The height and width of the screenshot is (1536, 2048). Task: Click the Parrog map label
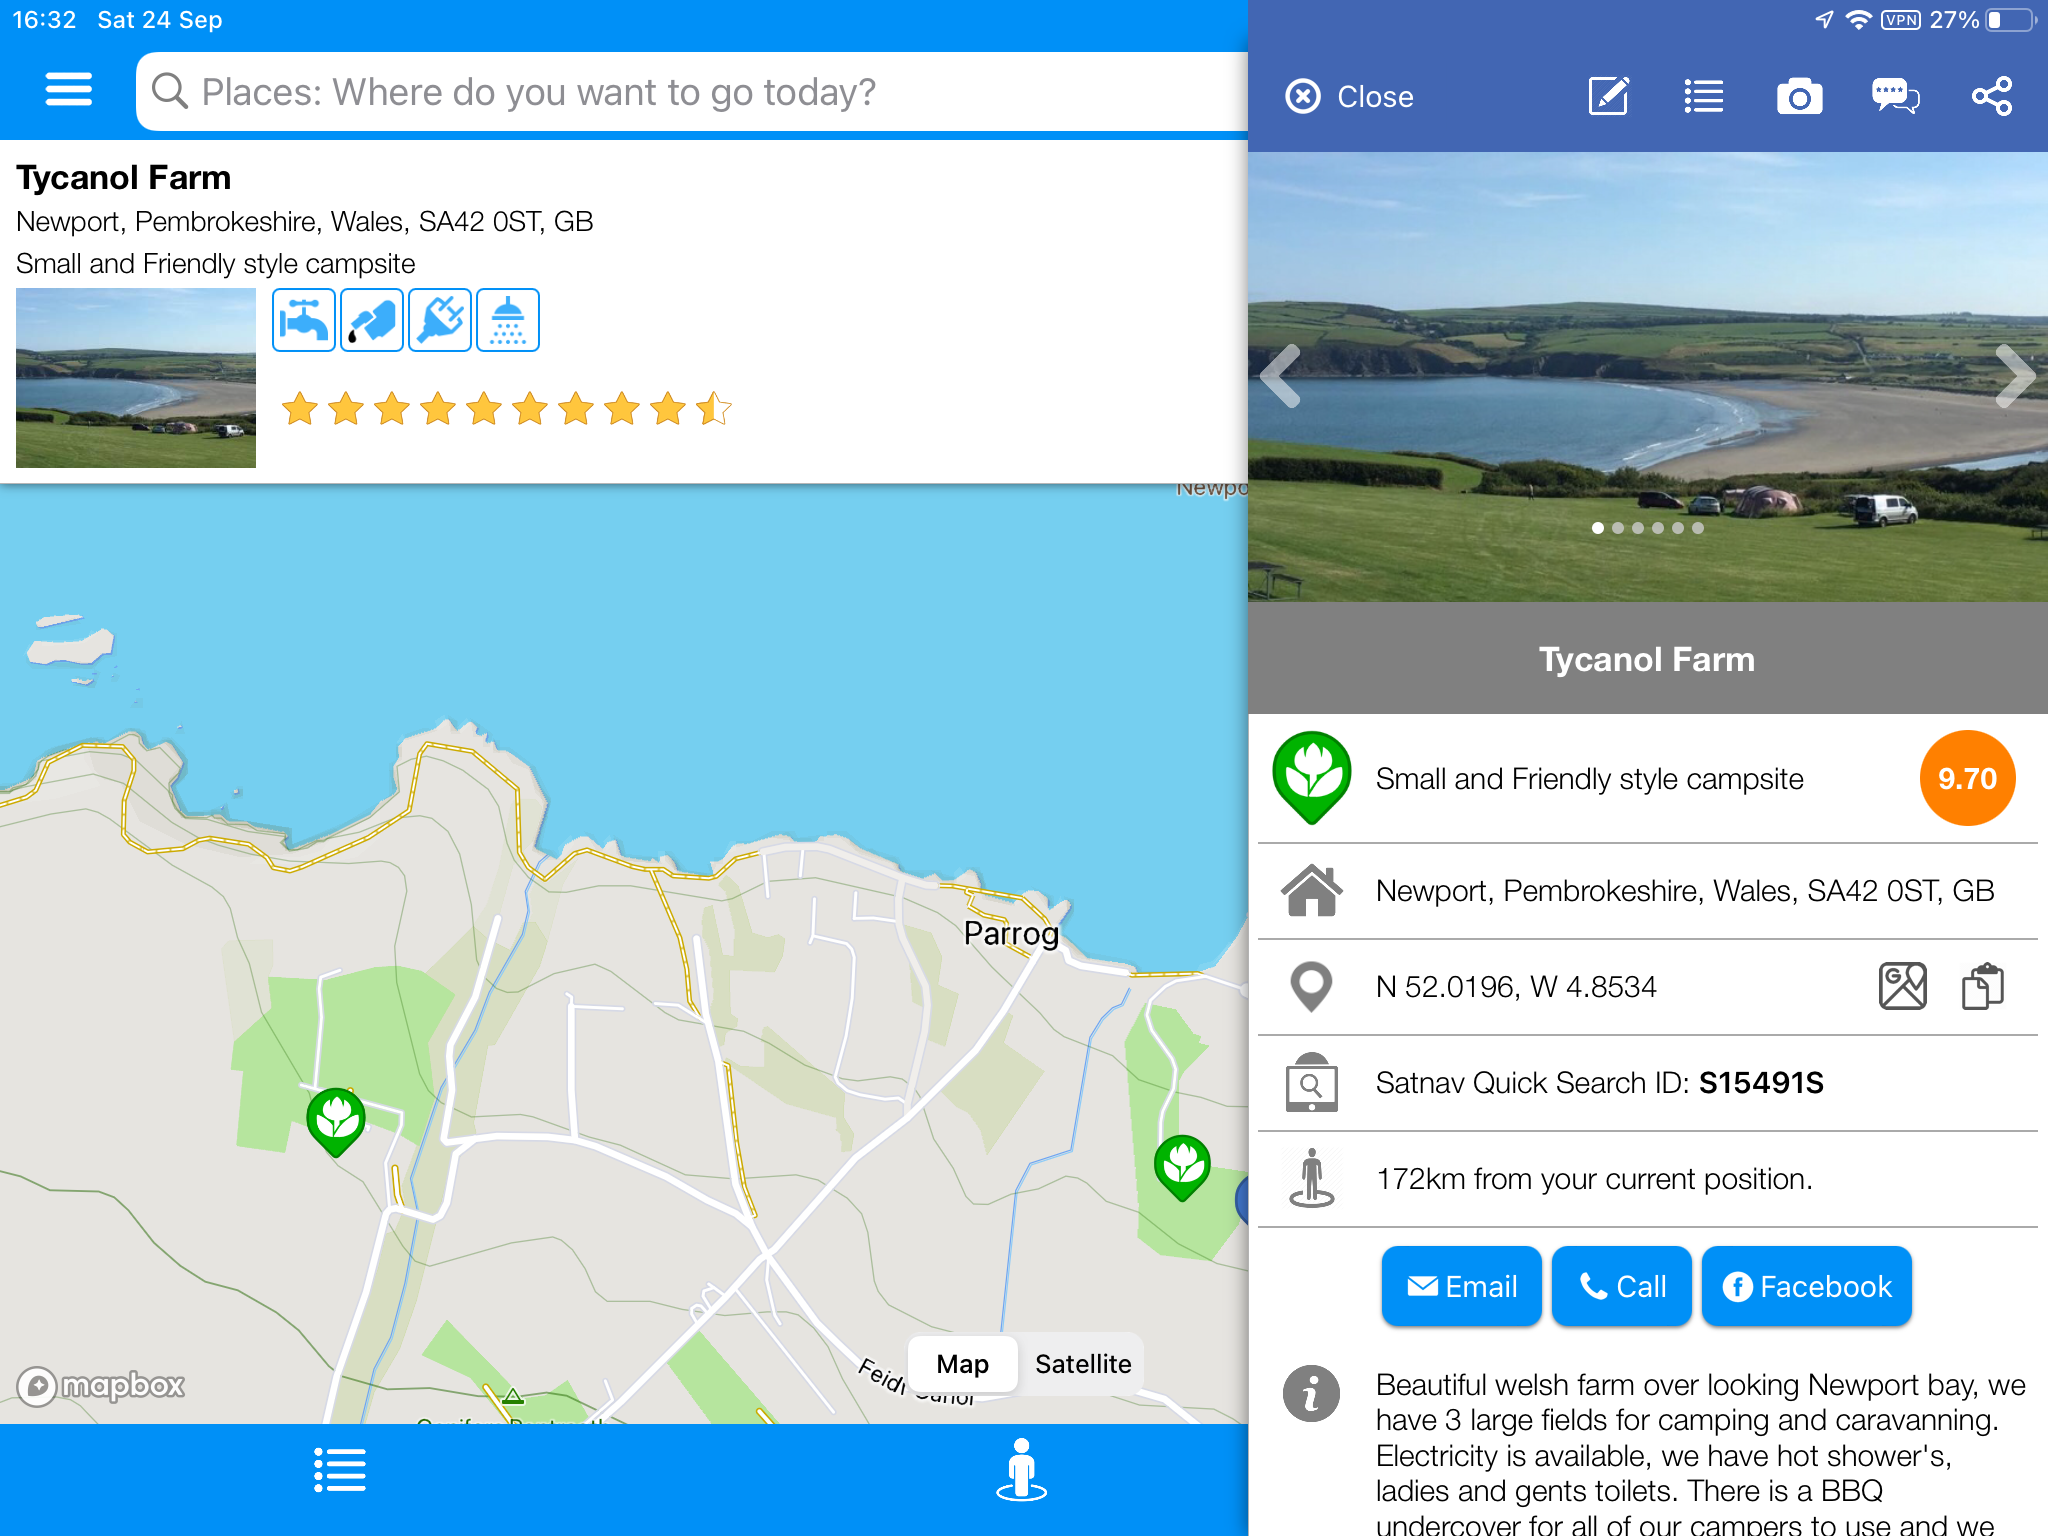[1011, 933]
